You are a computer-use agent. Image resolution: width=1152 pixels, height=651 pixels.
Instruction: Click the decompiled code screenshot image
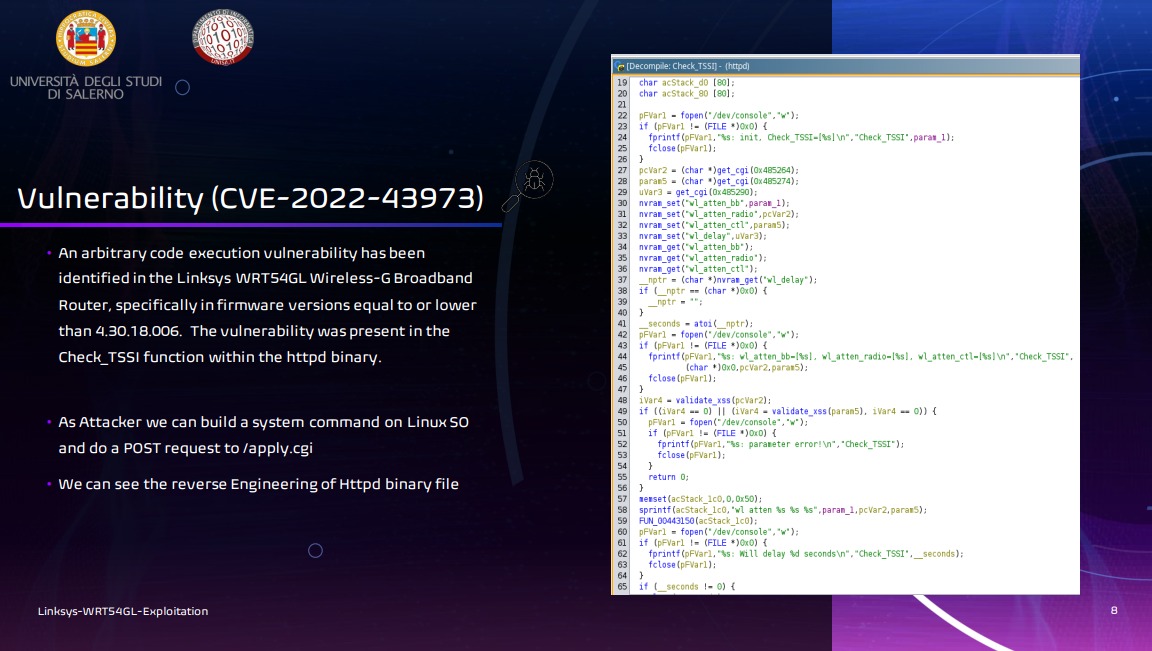click(846, 324)
